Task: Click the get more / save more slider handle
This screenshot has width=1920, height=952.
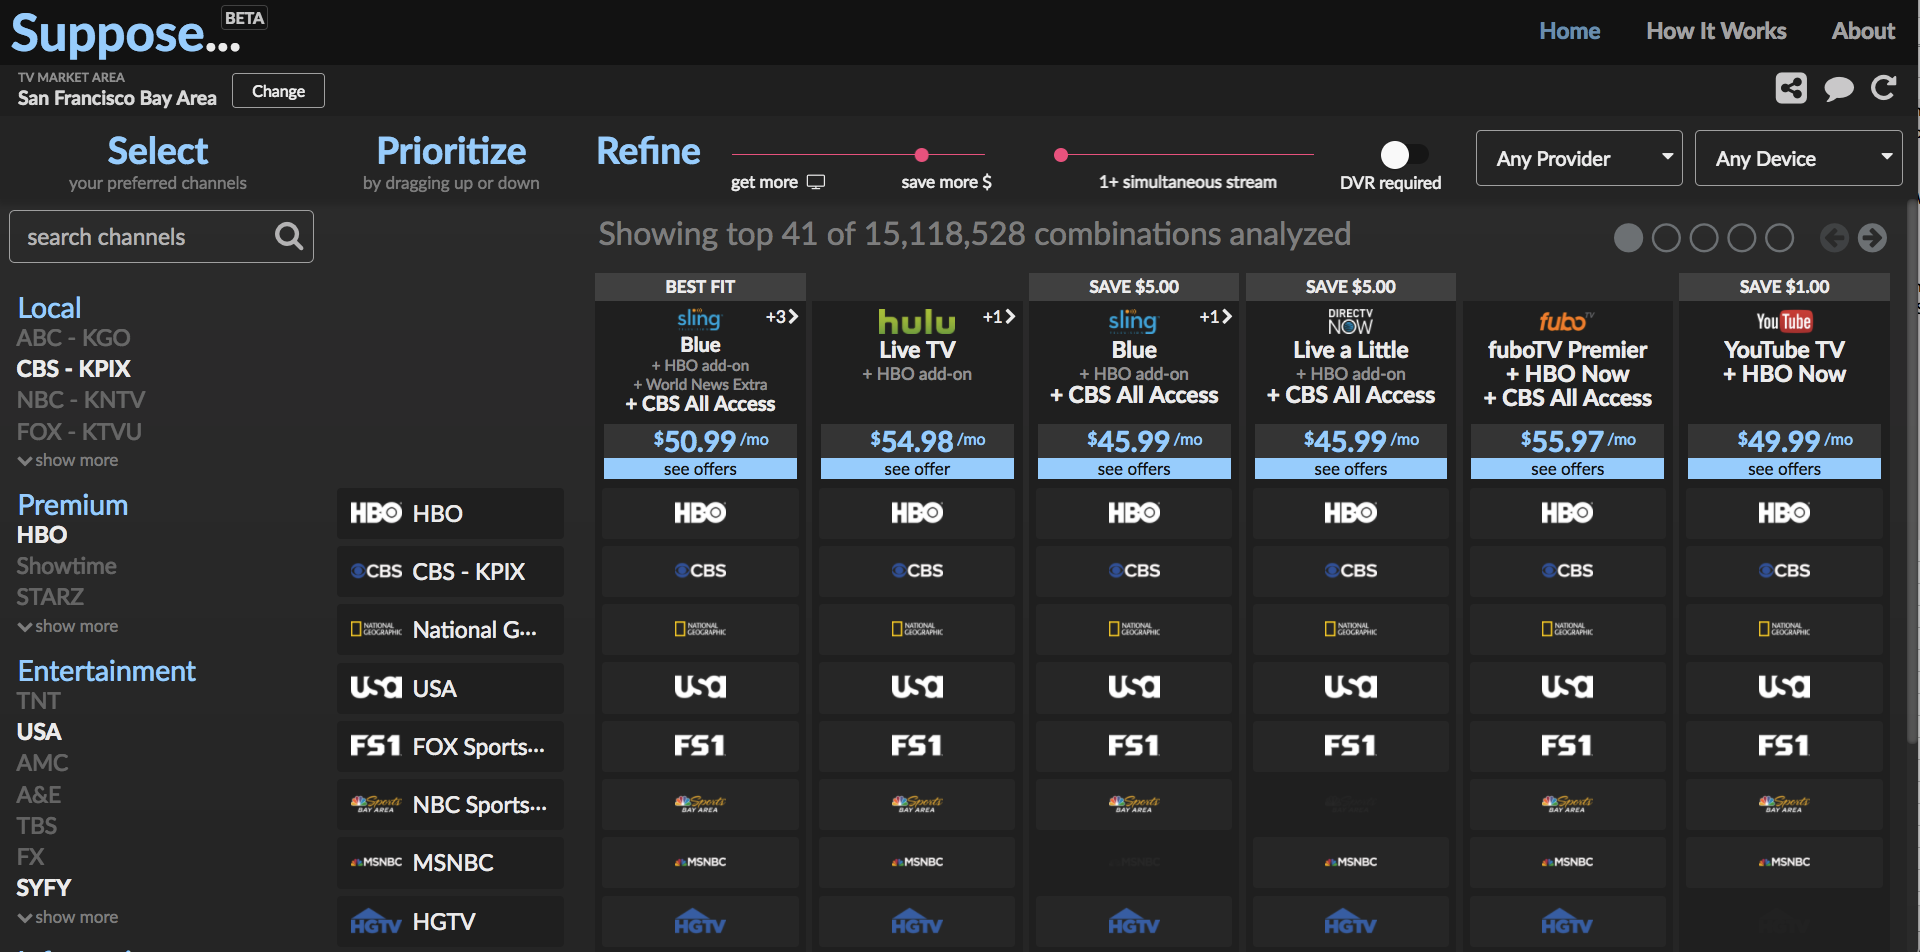Action: [x=922, y=155]
